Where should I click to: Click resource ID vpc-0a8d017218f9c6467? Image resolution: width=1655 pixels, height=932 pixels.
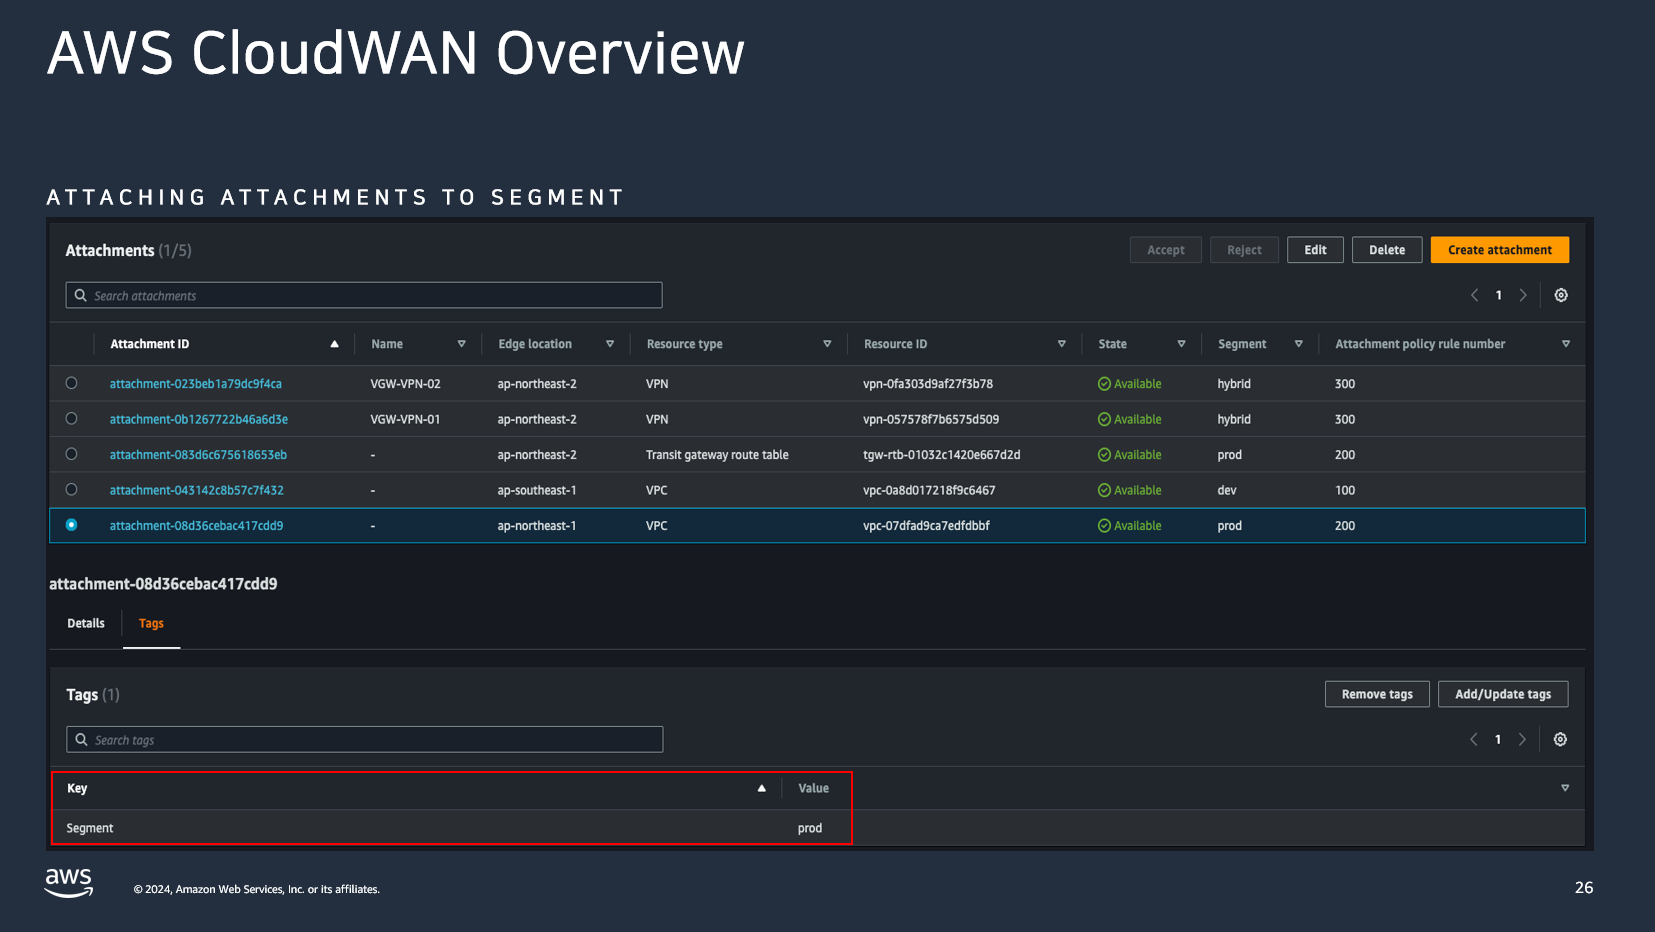[x=929, y=490]
